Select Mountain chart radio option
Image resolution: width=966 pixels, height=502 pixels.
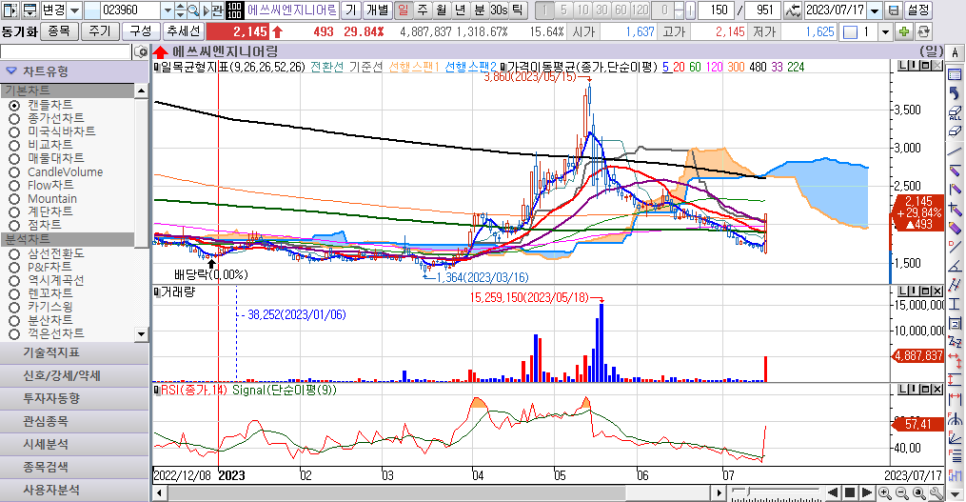click(14, 199)
